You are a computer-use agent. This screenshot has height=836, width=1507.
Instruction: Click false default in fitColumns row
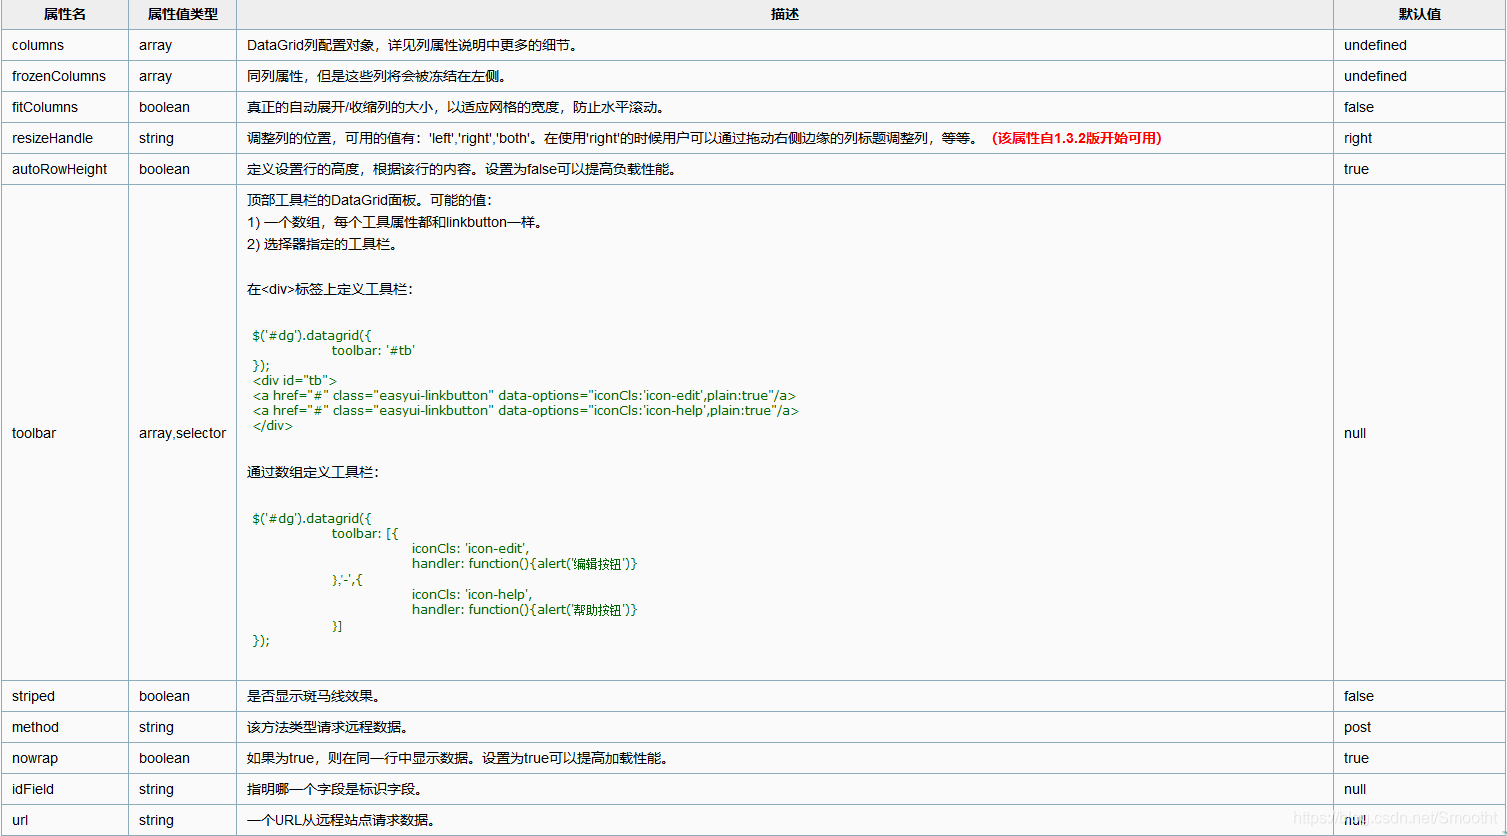[1359, 107]
